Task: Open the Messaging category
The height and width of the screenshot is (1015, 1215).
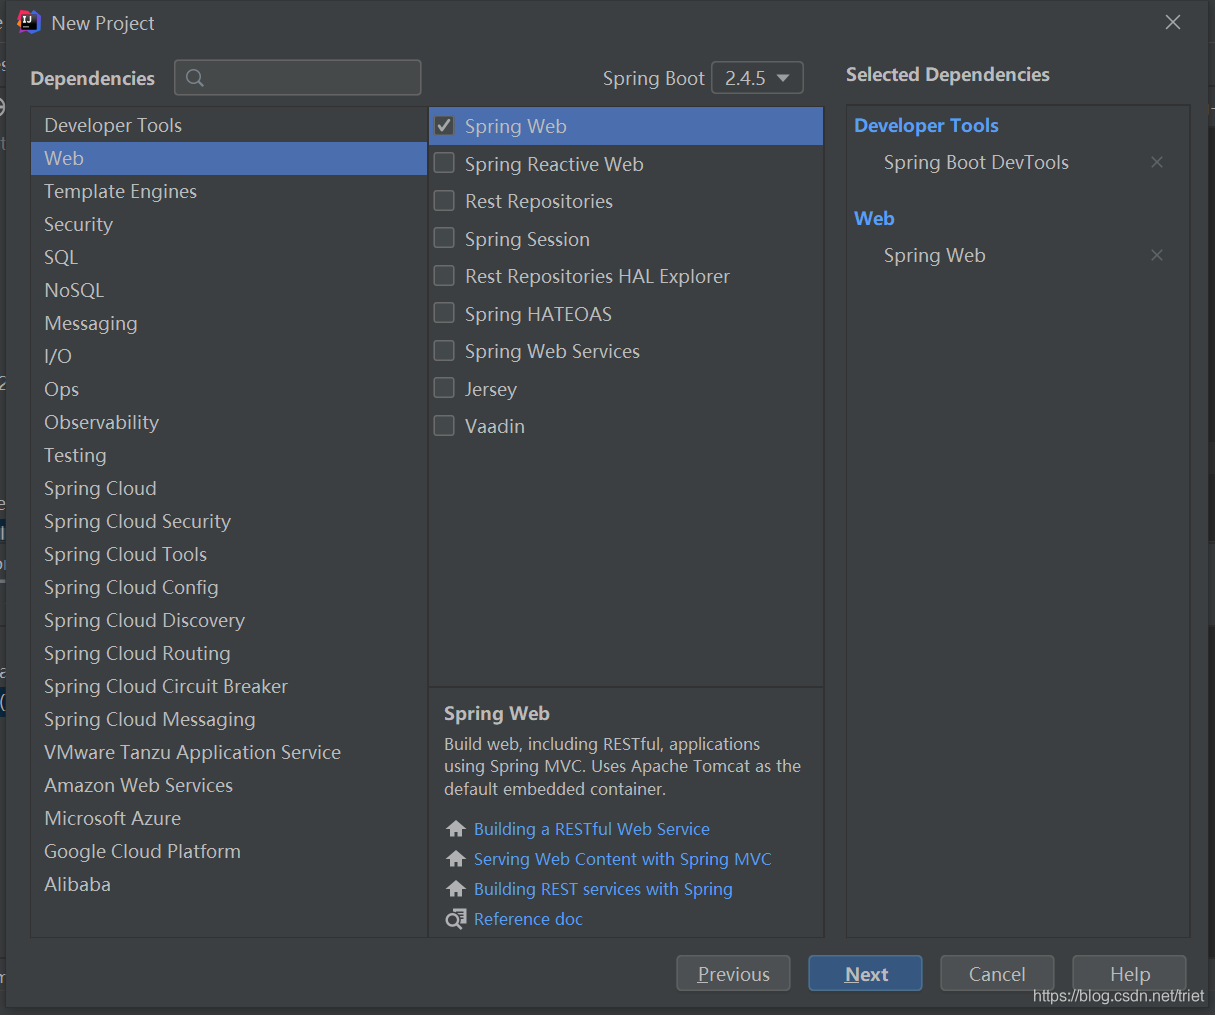Action: (x=229, y=323)
